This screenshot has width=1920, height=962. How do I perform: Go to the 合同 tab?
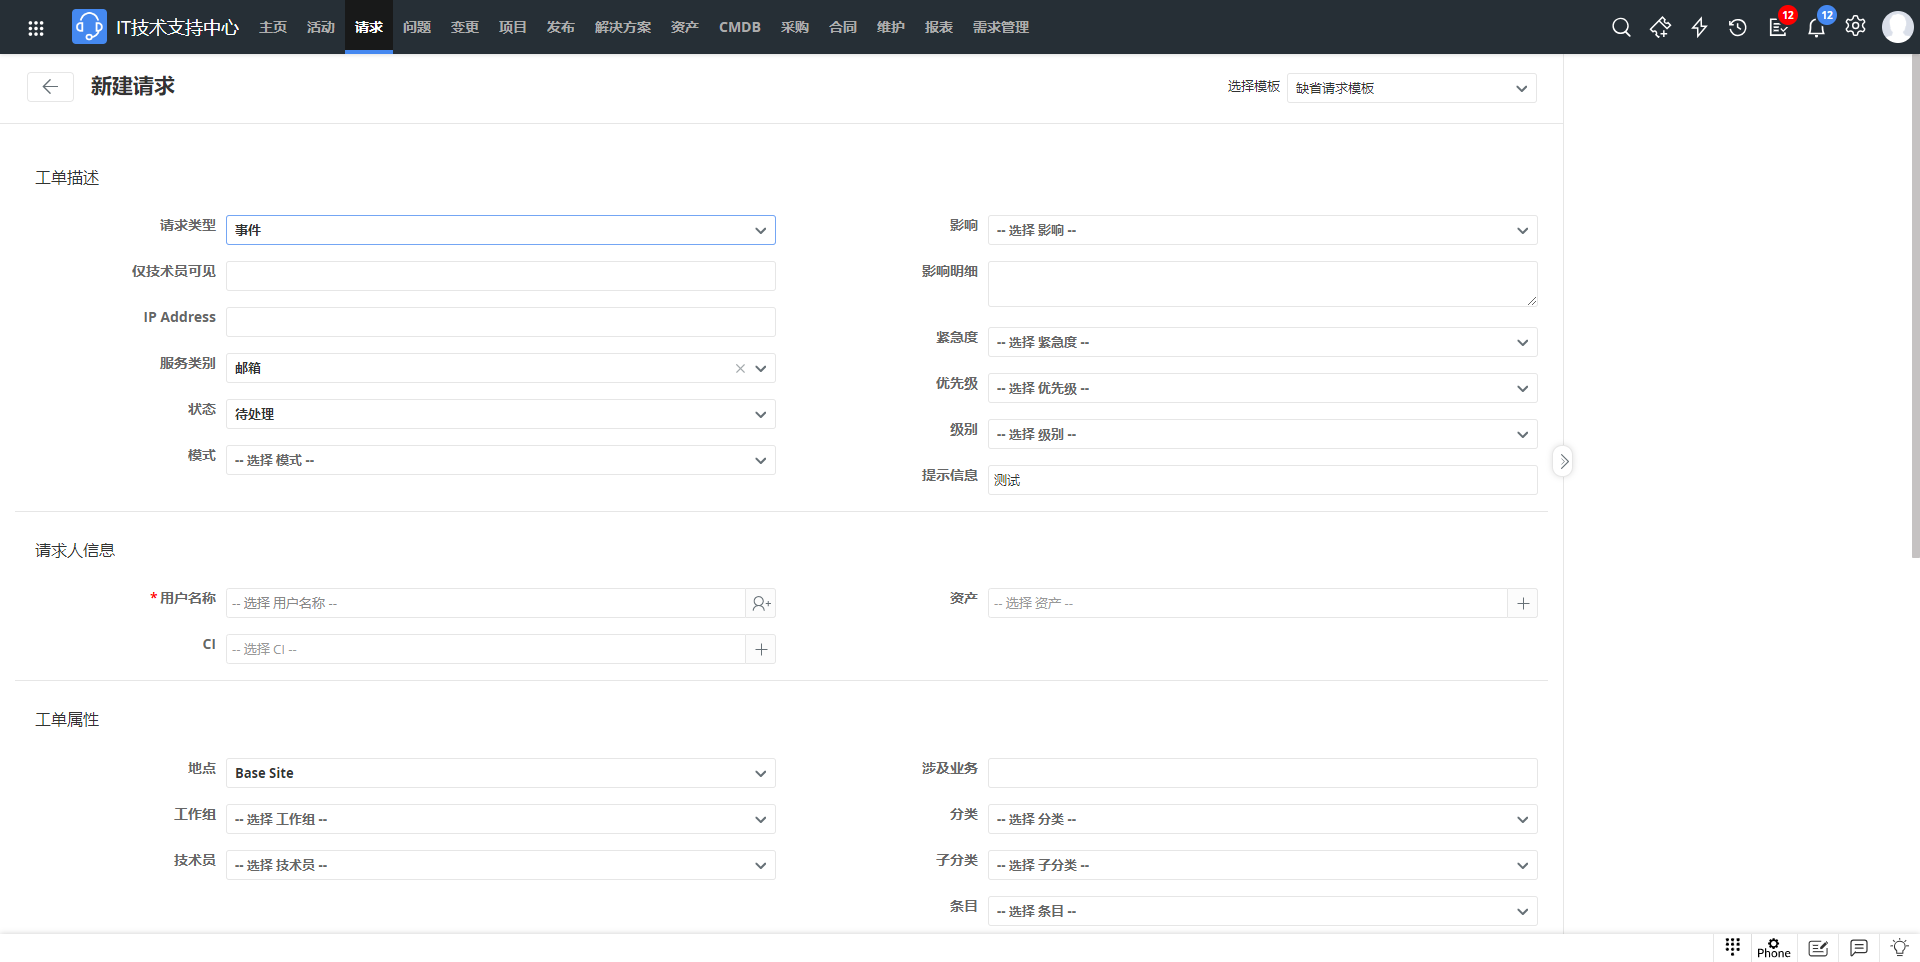tap(843, 27)
